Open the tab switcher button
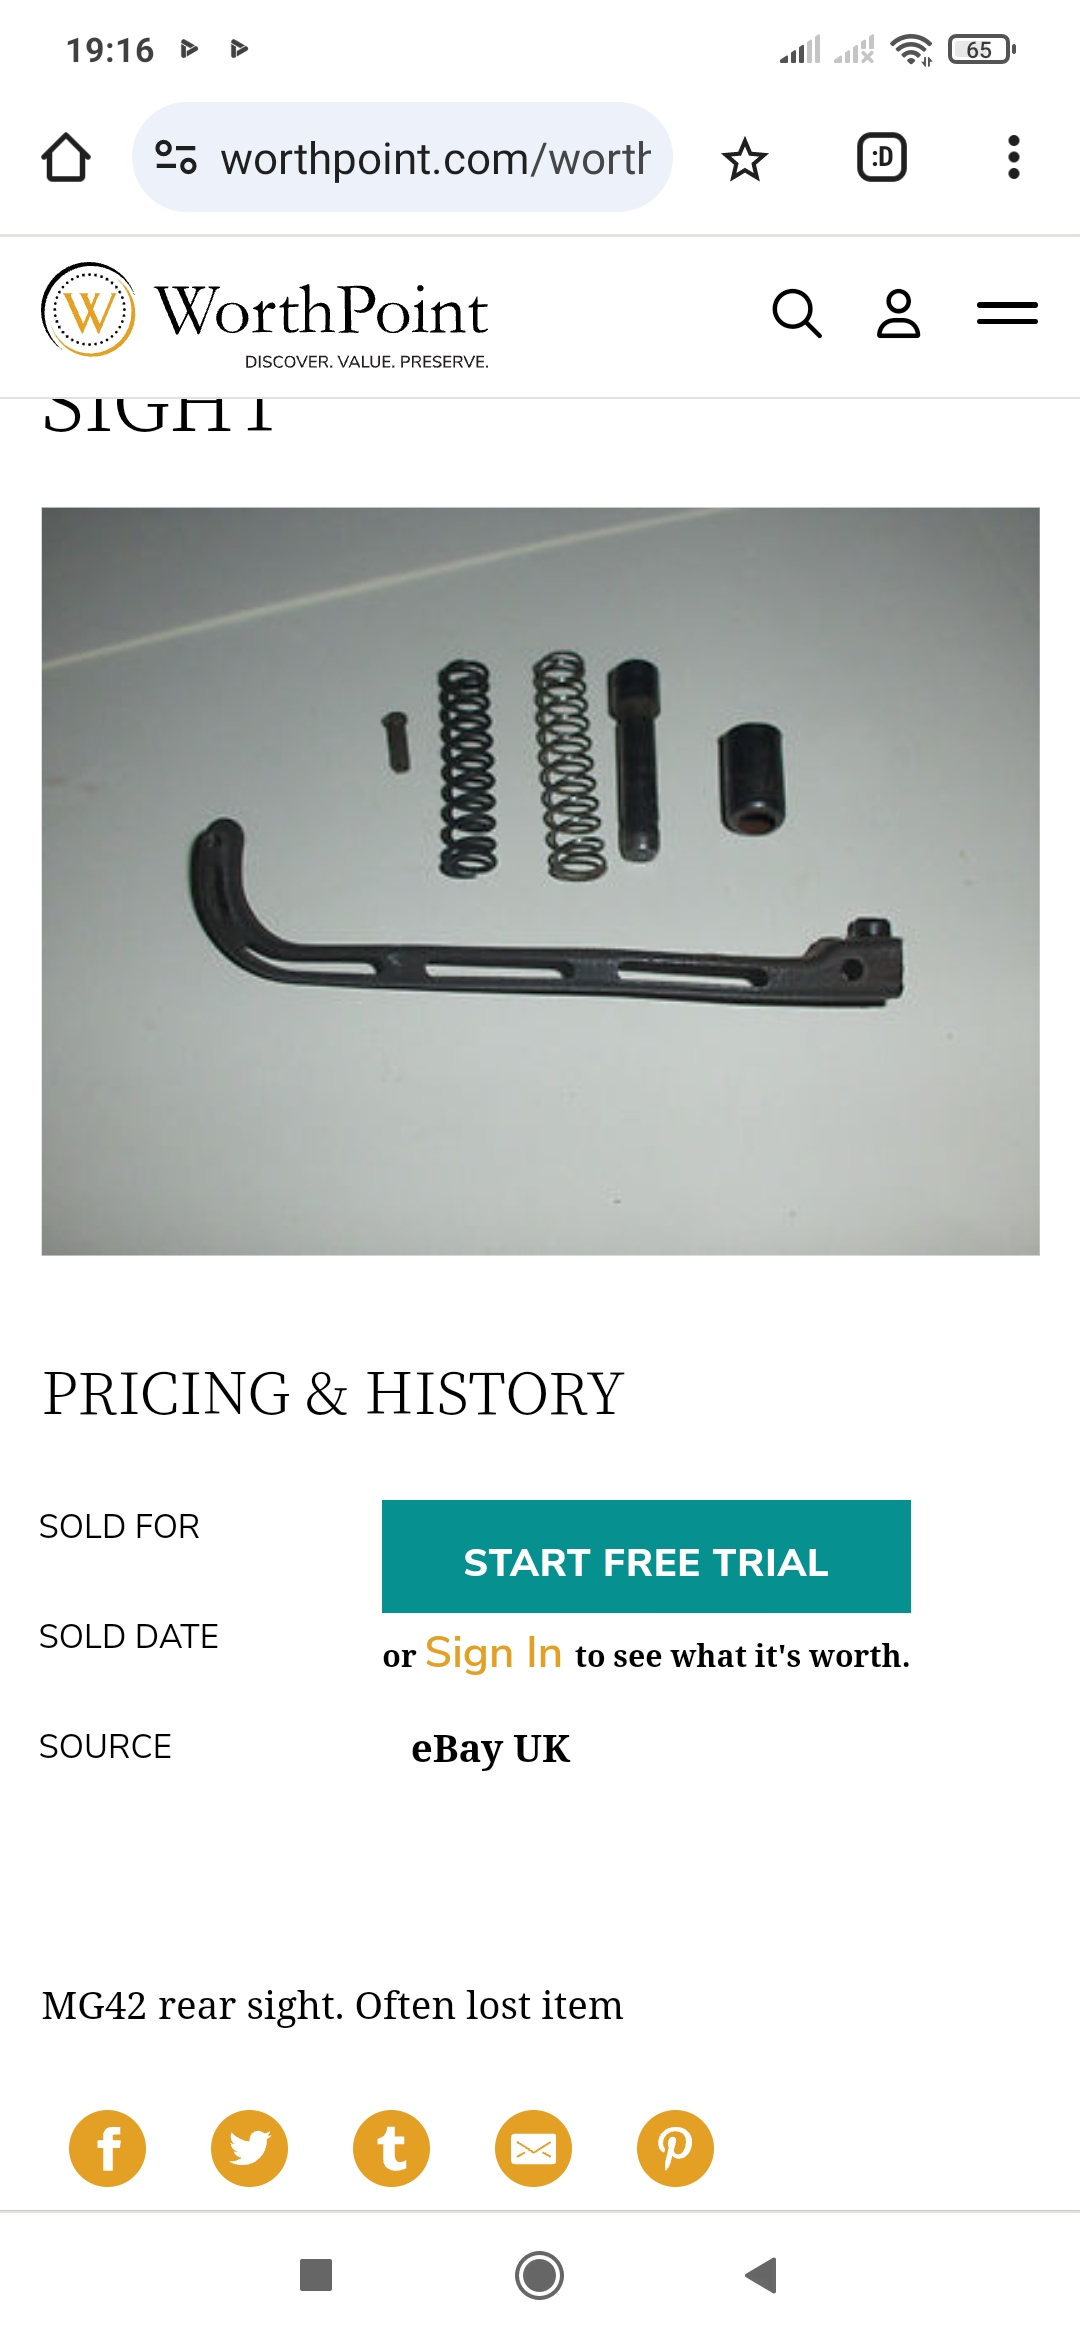The image size is (1080, 2340). tap(882, 158)
